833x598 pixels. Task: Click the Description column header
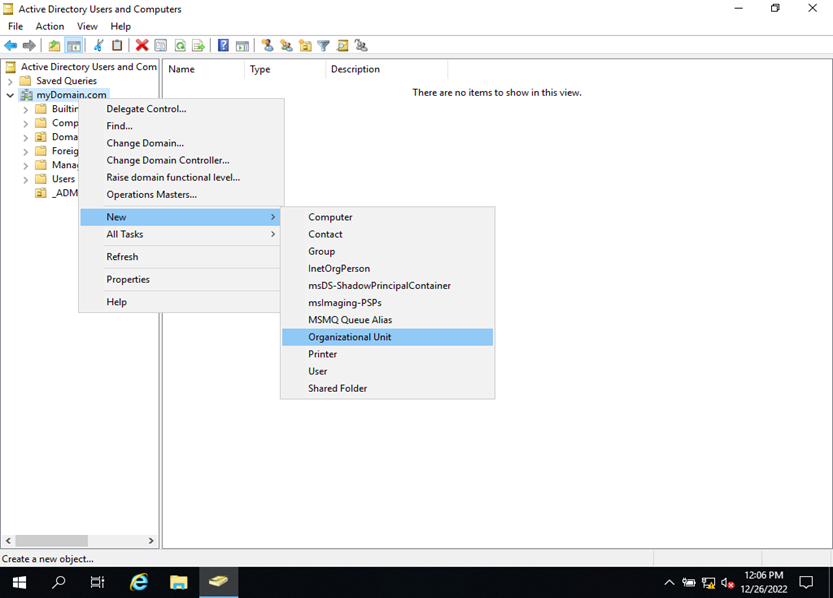tap(386, 69)
